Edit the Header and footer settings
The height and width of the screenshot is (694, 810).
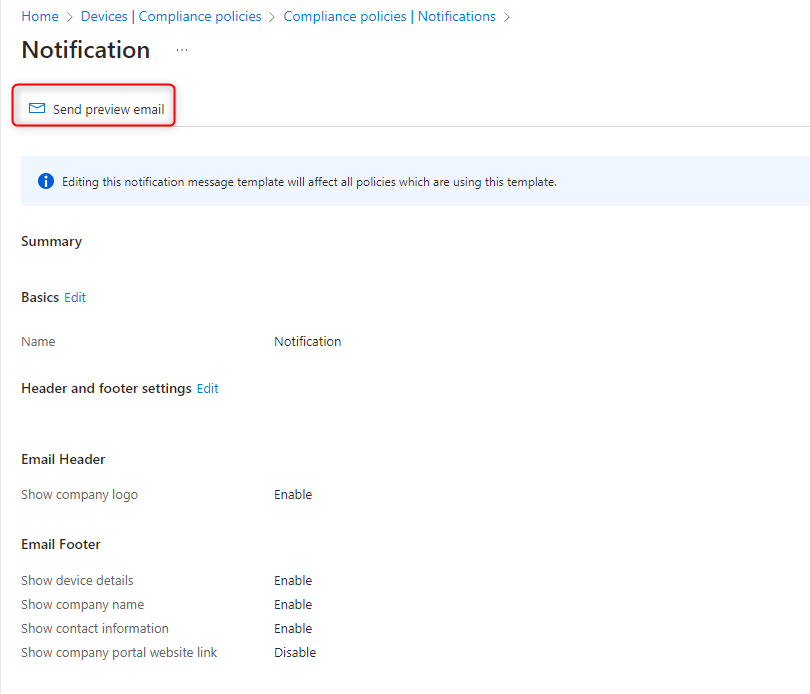(207, 388)
